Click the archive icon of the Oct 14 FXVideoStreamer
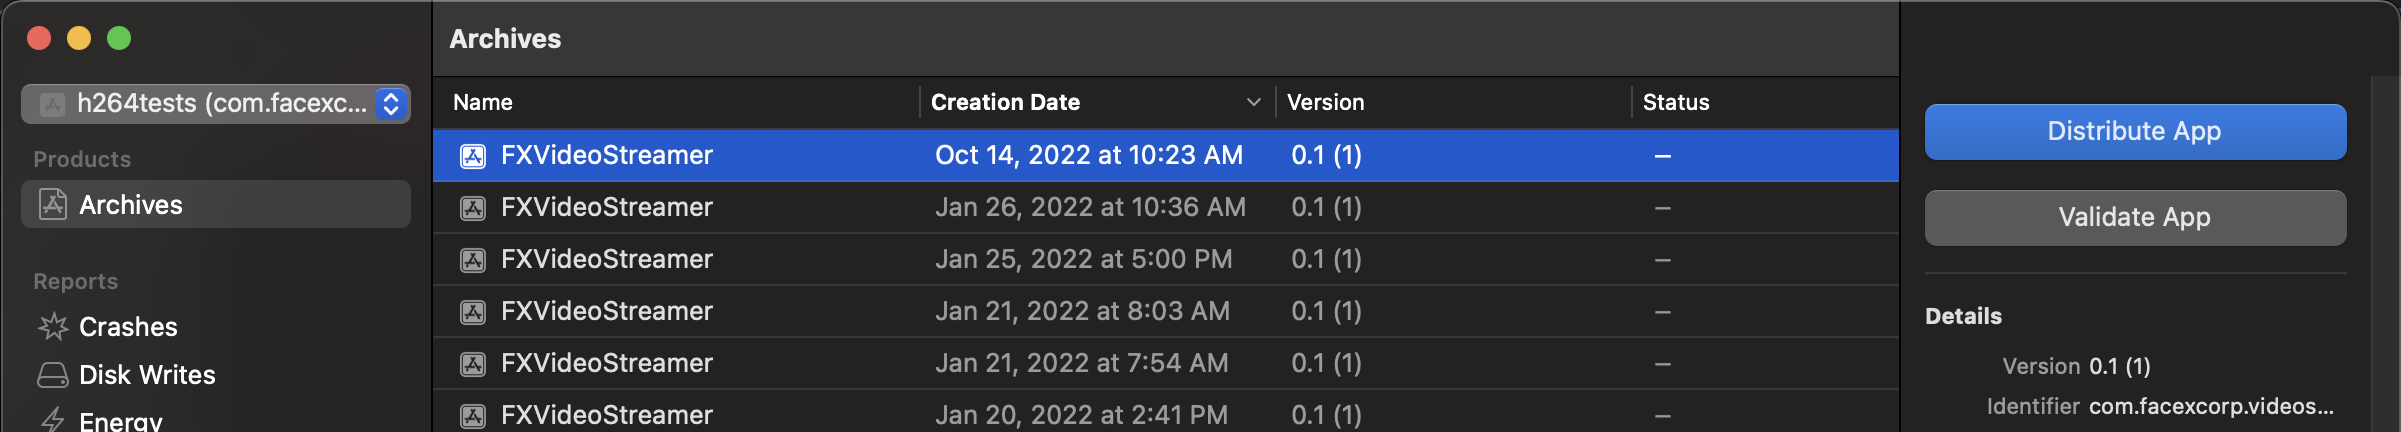Viewport: 2401px width, 432px height. tap(473, 156)
